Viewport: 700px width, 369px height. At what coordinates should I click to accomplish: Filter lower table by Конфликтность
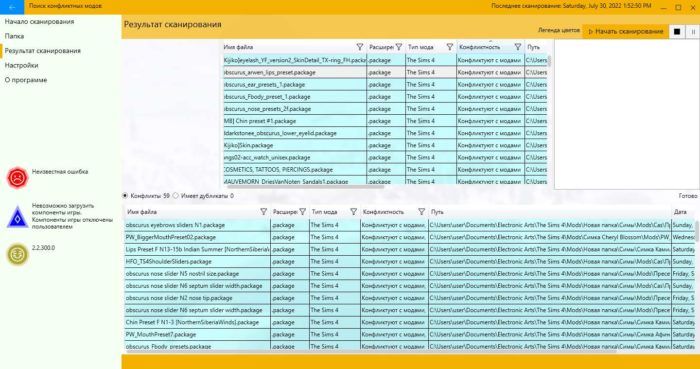coord(421,212)
